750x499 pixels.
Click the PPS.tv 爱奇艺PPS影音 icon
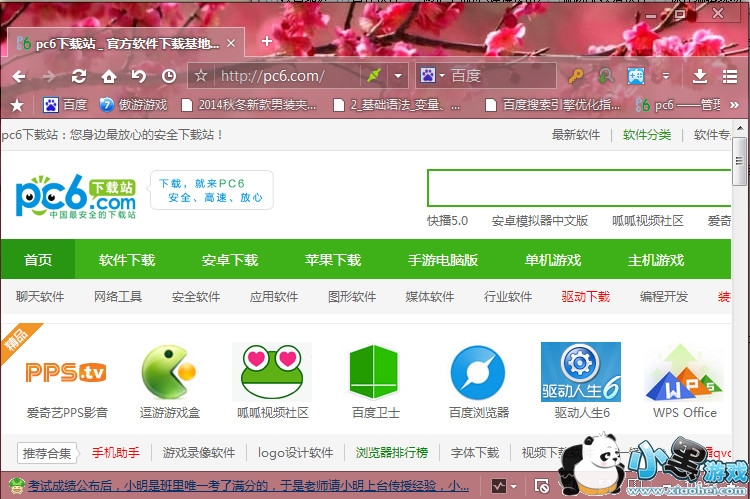tap(66, 372)
